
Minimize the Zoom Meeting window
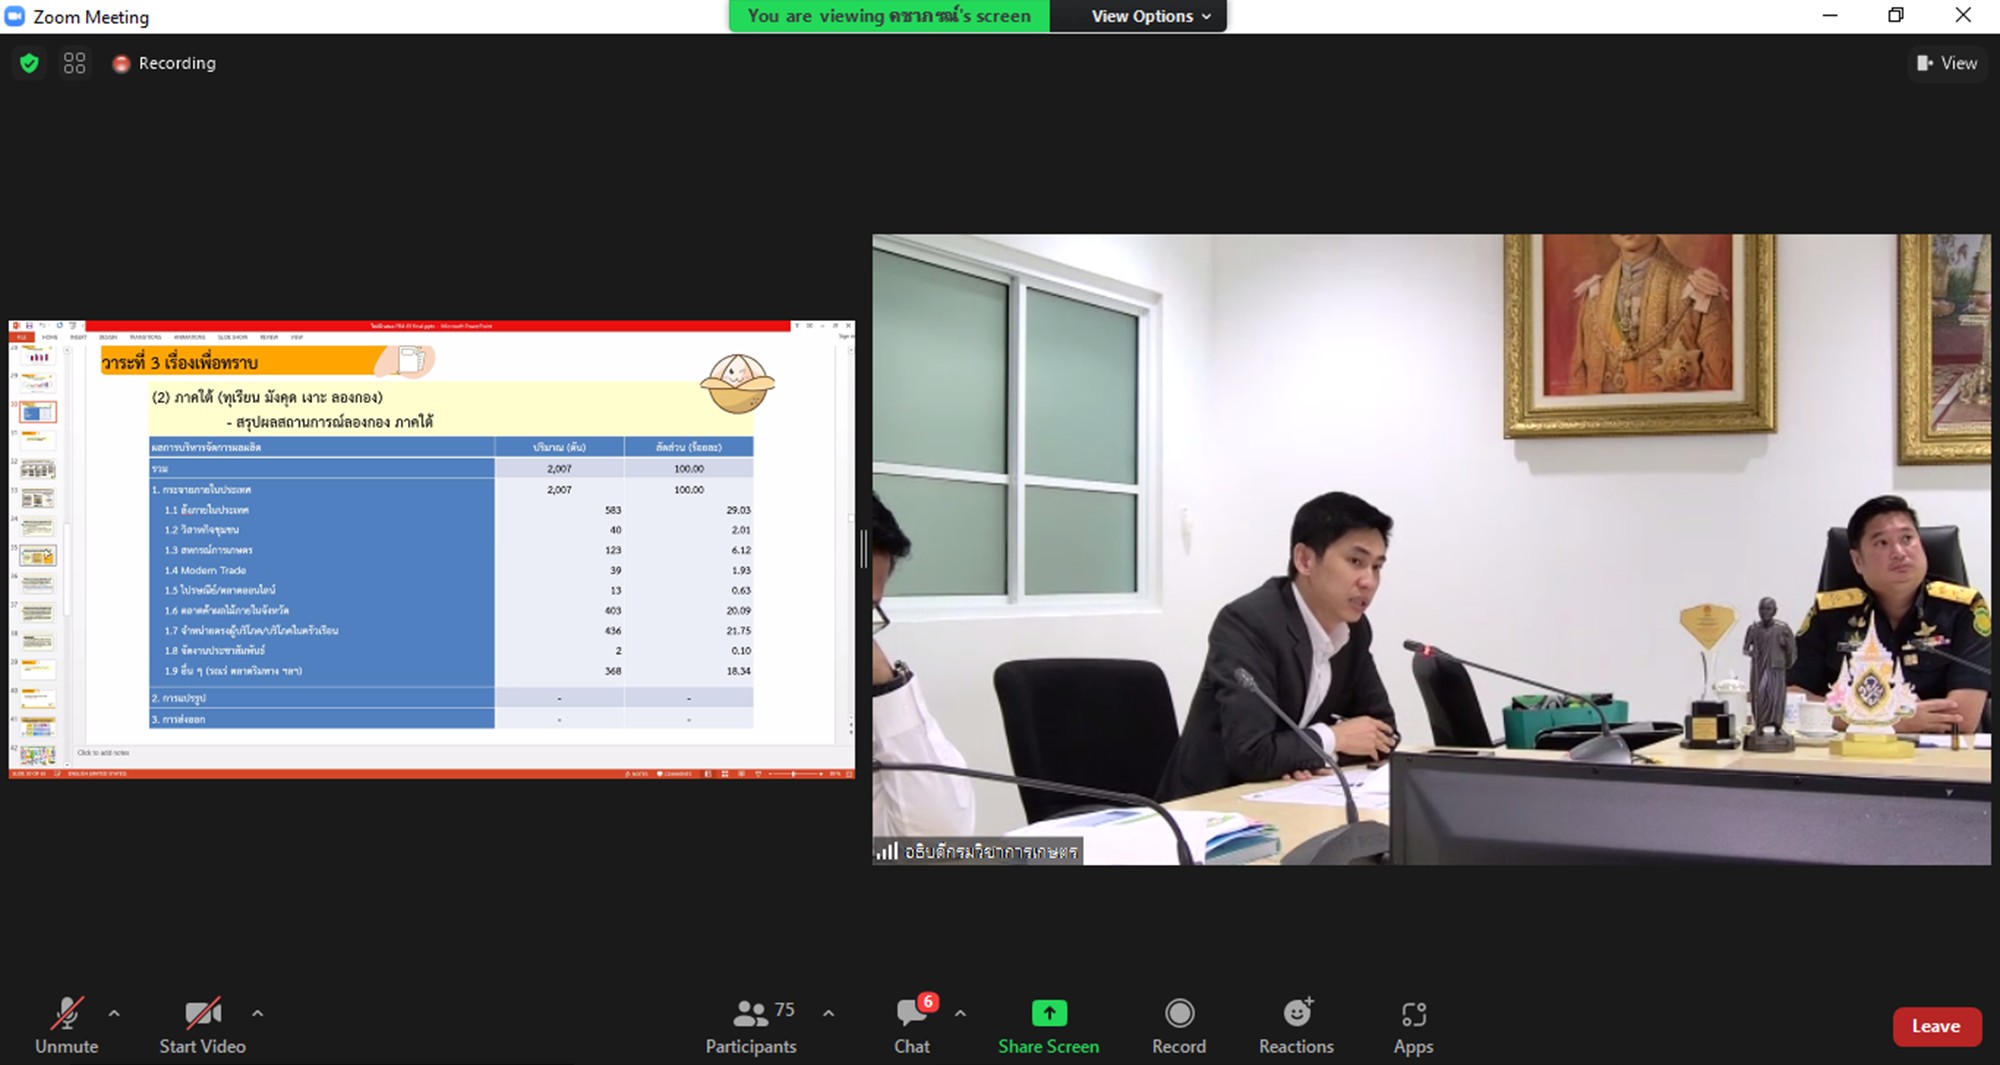point(1830,15)
